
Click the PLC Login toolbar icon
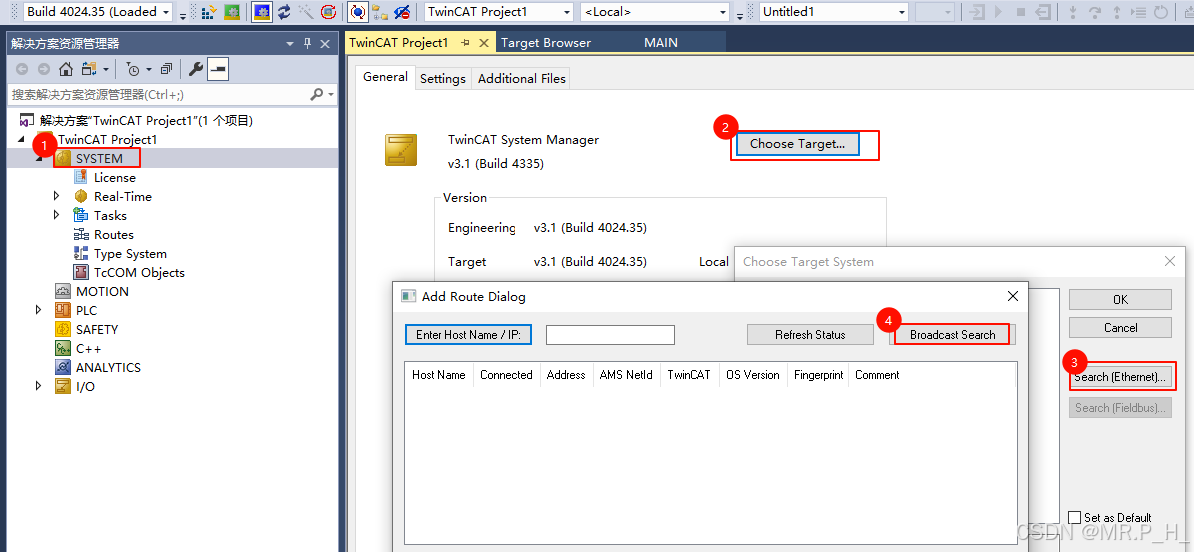[x=977, y=12]
